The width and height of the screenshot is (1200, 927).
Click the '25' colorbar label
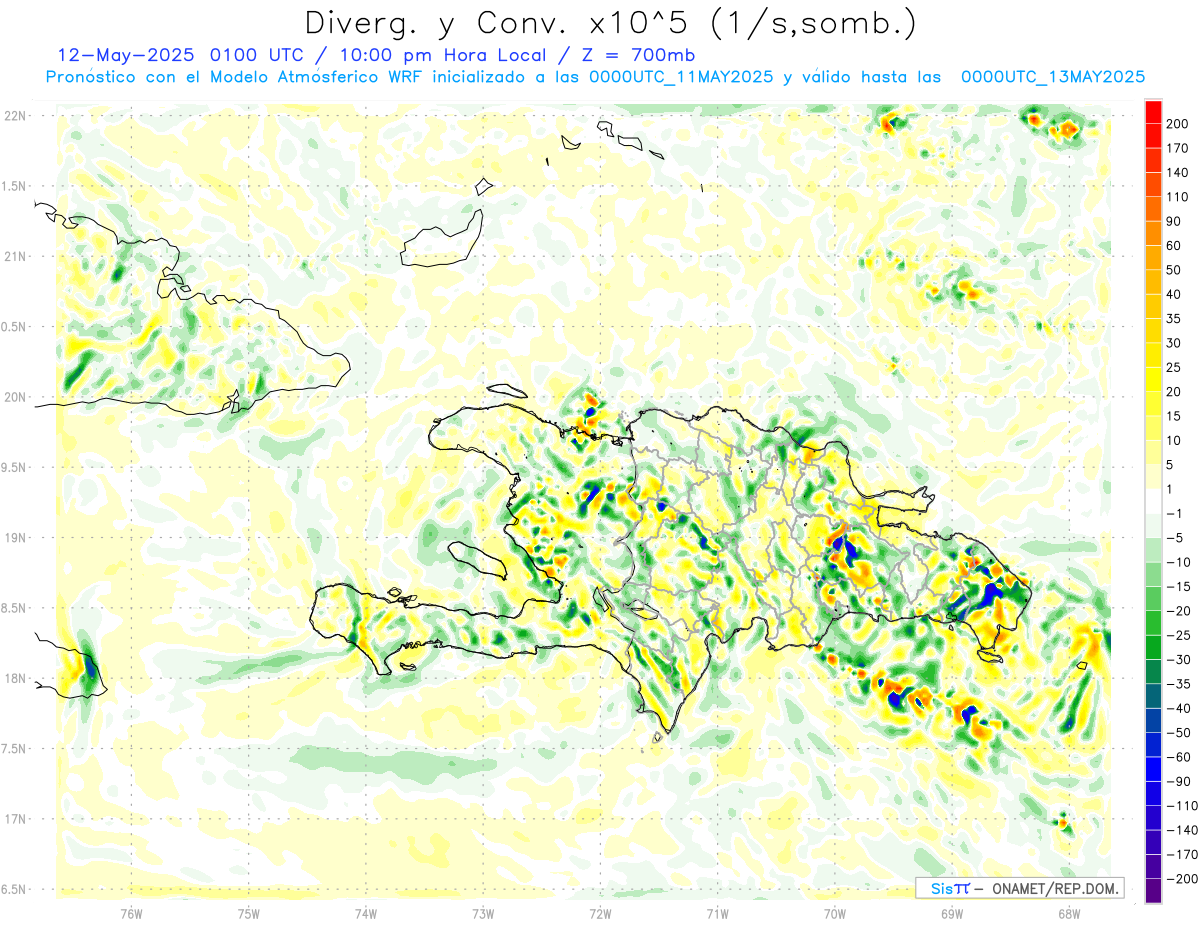(1176, 367)
